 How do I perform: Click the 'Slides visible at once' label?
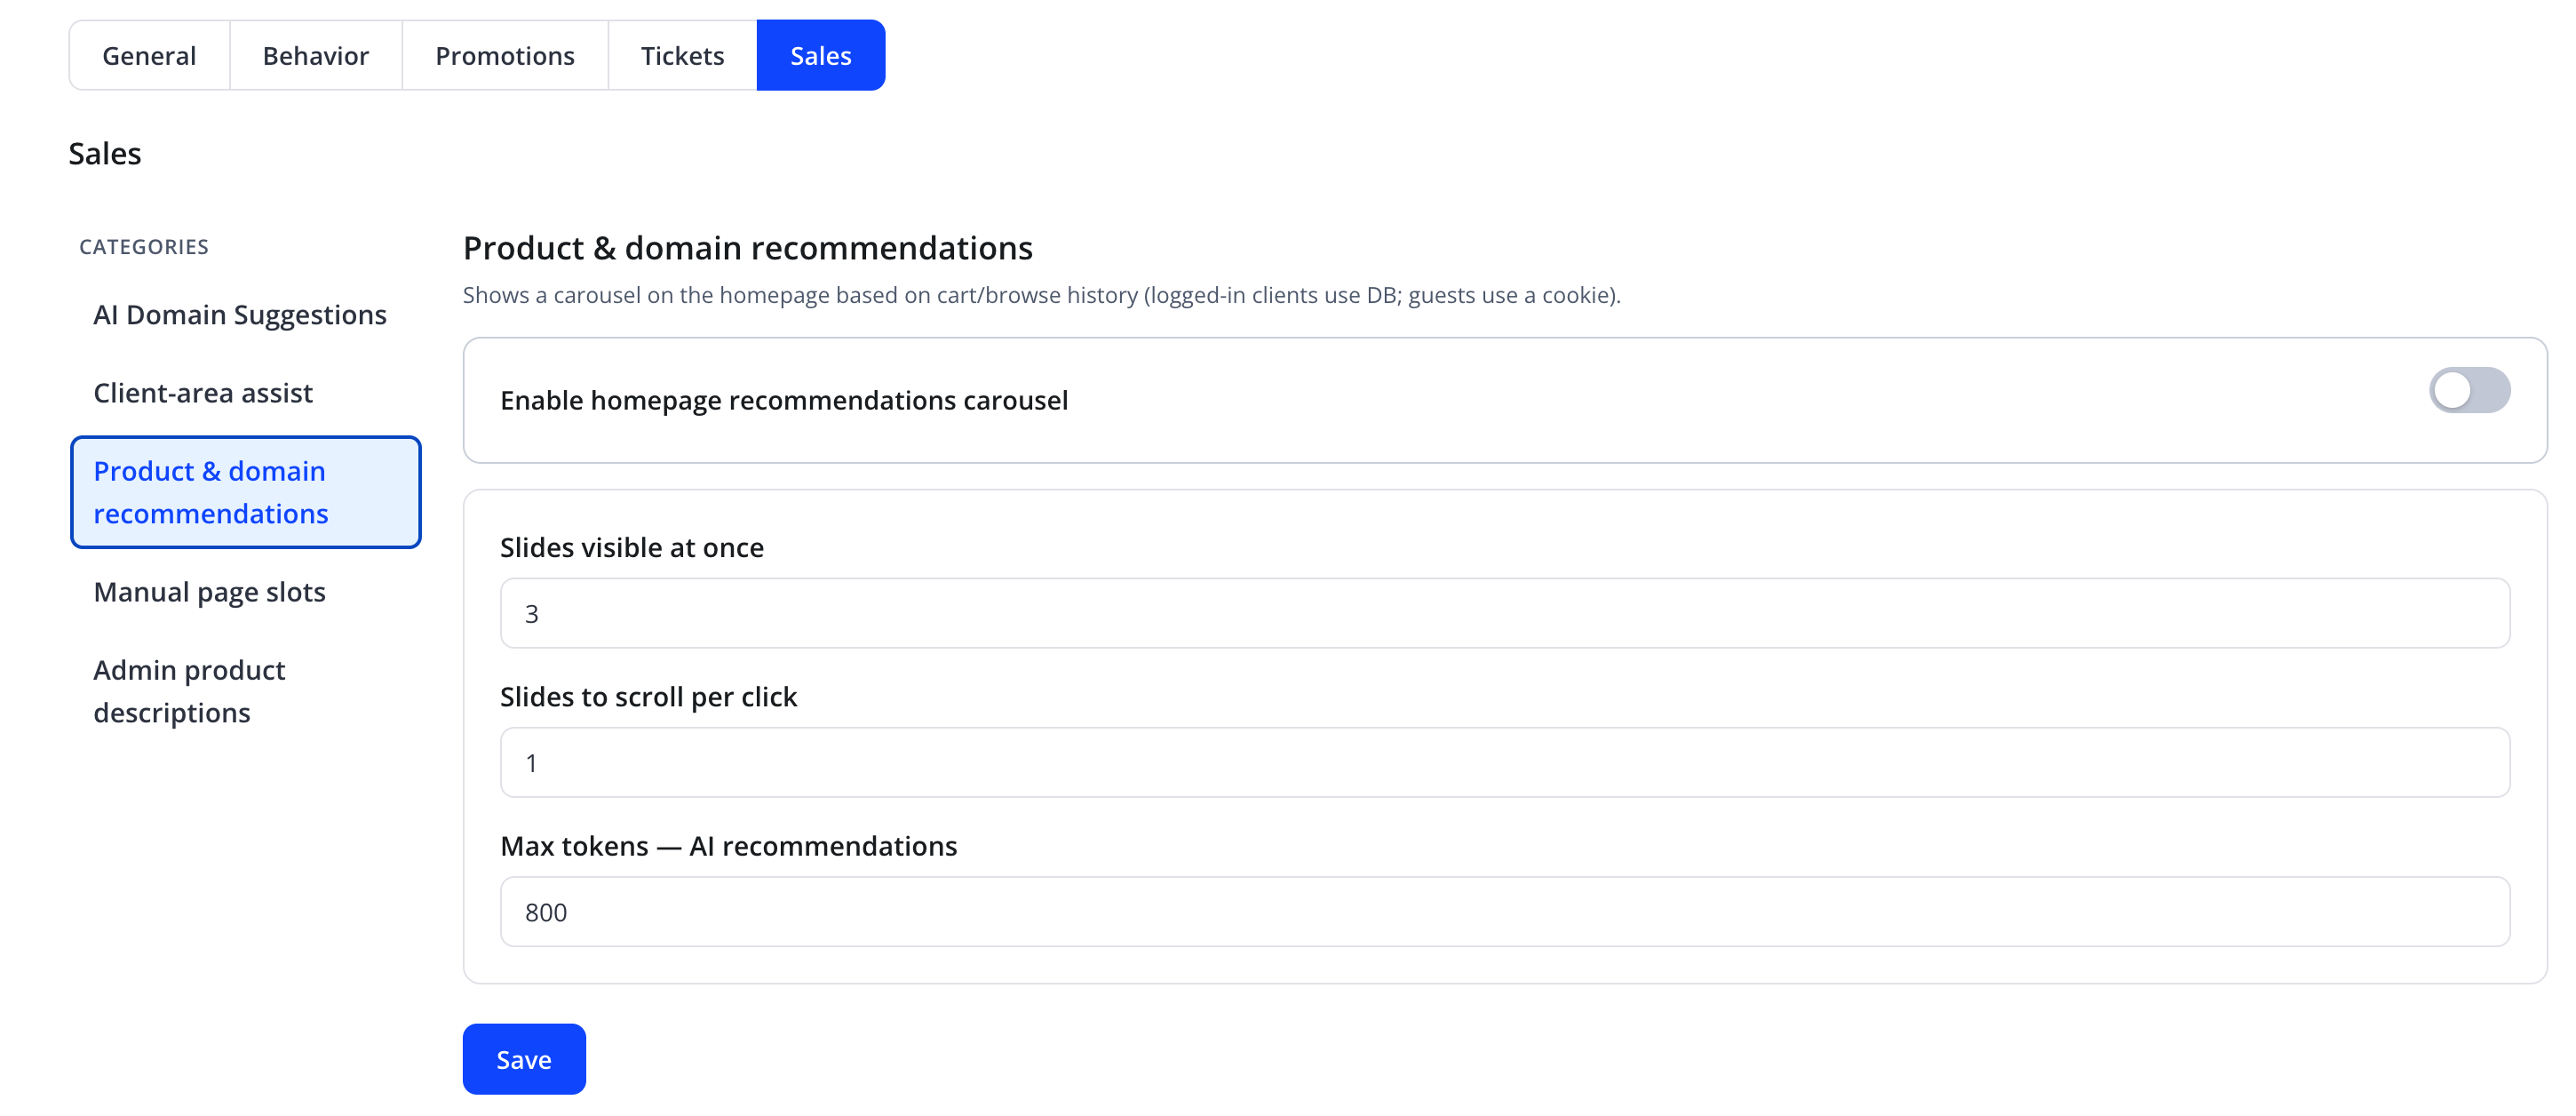(632, 547)
